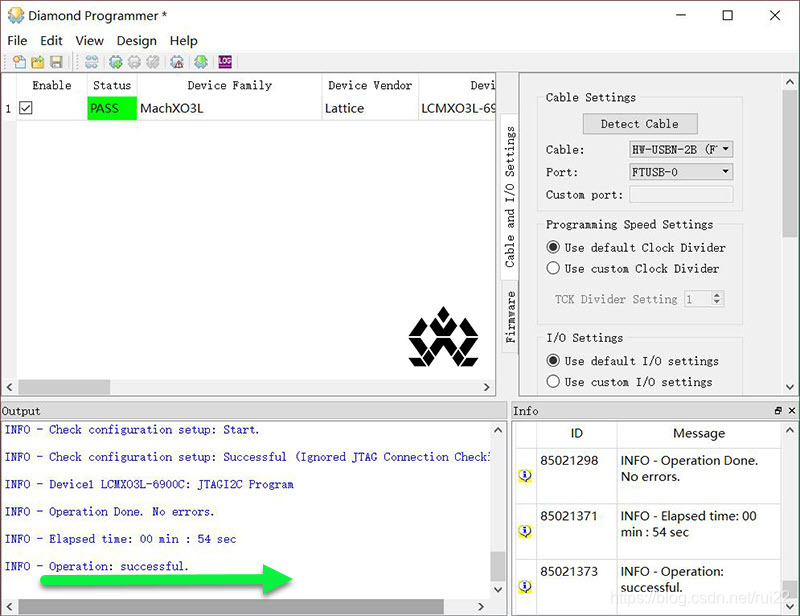800x616 pixels.
Task: Switch to the Firmware side tab
Action: [510, 317]
